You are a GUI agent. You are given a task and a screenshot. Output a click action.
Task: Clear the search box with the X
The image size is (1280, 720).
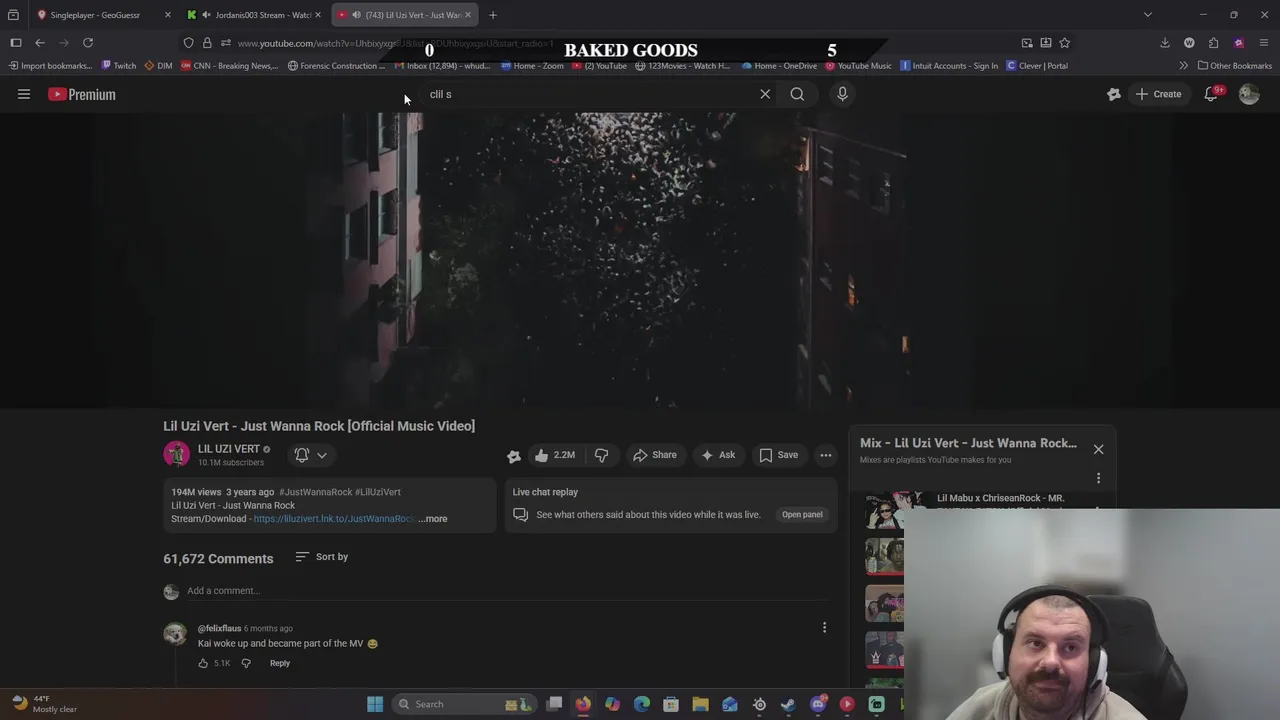765,94
